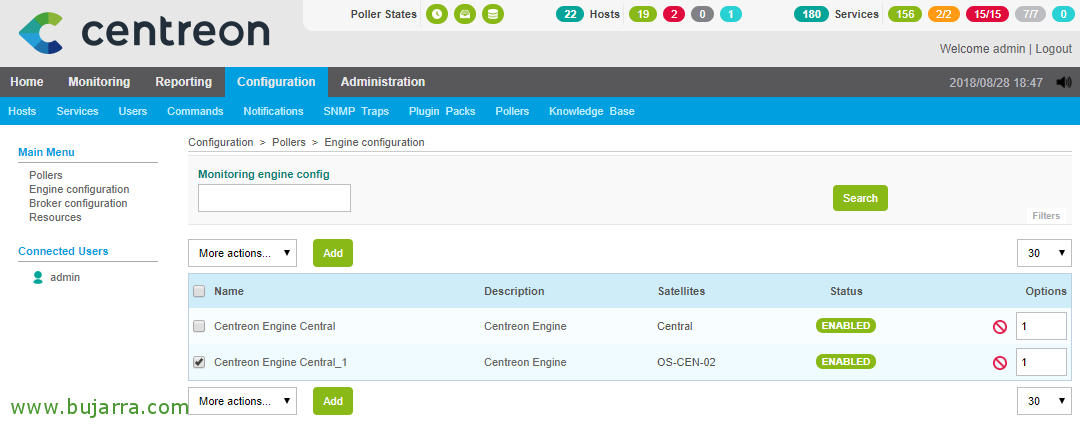Viewport: 1080px width, 429px height.
Task: Show 2 hosts down badge
Action: coord(674,14)
